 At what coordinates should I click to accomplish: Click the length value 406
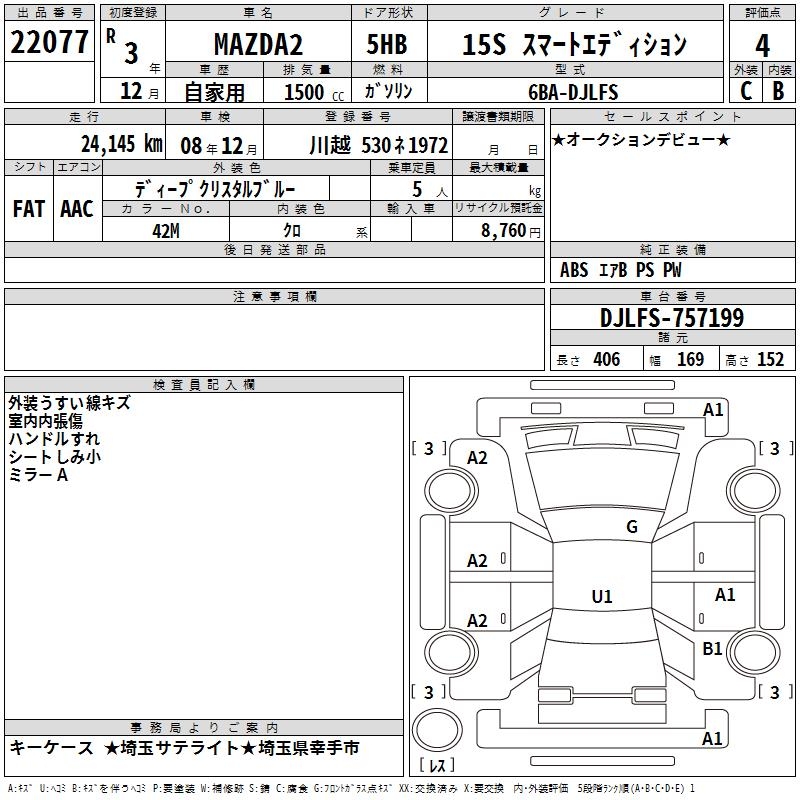coord(607,360)
